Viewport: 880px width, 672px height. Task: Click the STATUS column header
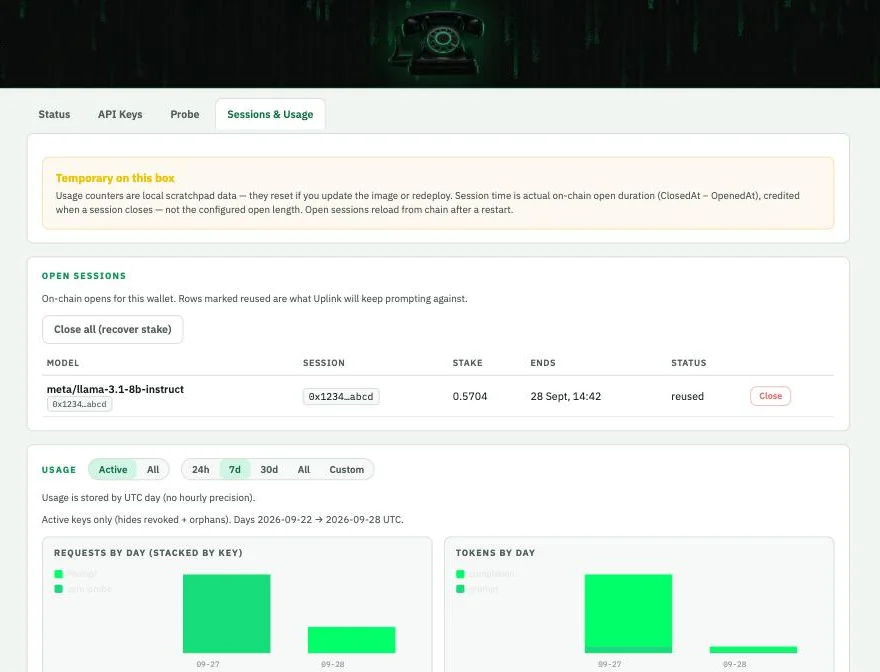(689, 363)
